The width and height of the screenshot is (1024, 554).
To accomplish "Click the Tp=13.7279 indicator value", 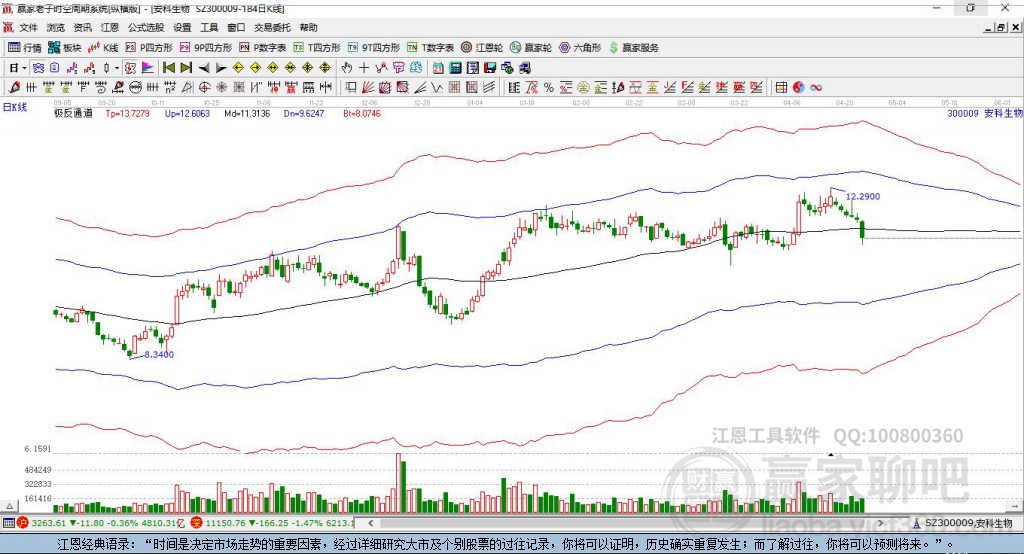I will click(x=127, y=113).
